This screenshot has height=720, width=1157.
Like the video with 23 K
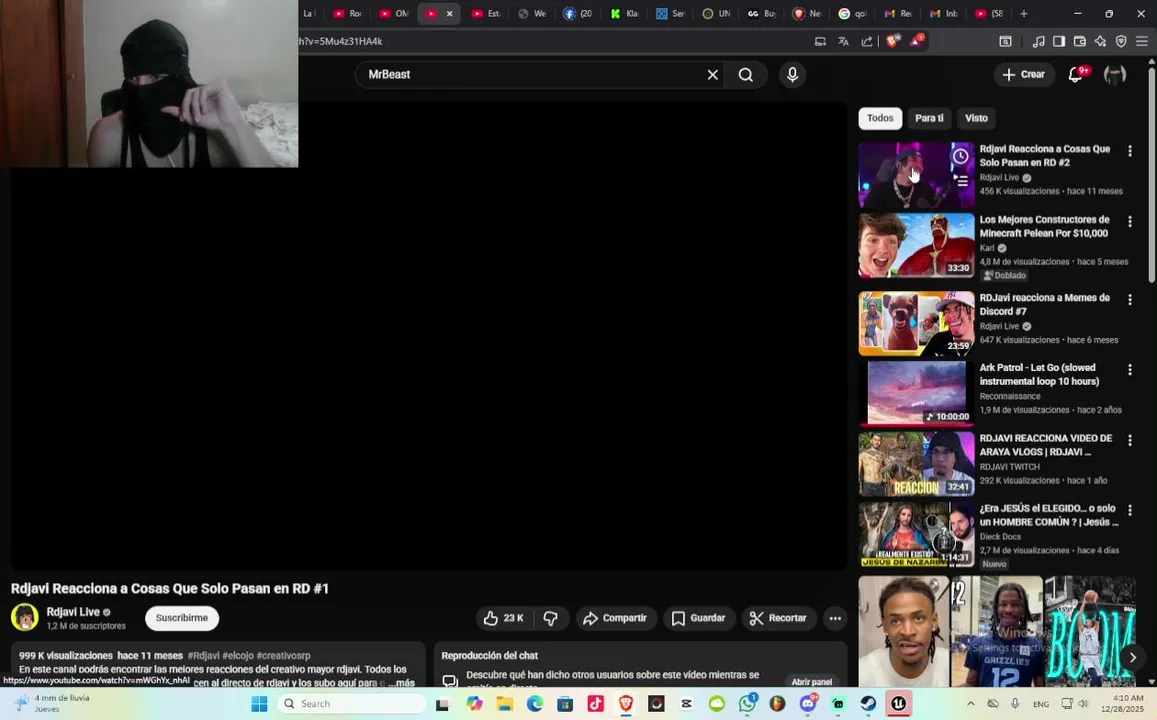pos(504,618)
